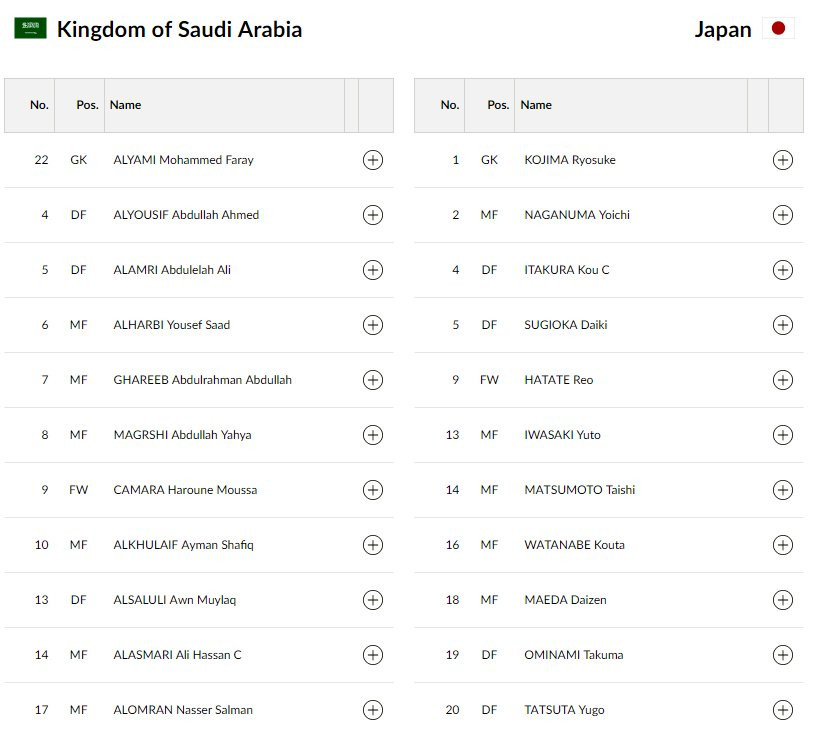Select the Japan team heading
Screen dimensions: 813x749
click(x=722, y=29)
